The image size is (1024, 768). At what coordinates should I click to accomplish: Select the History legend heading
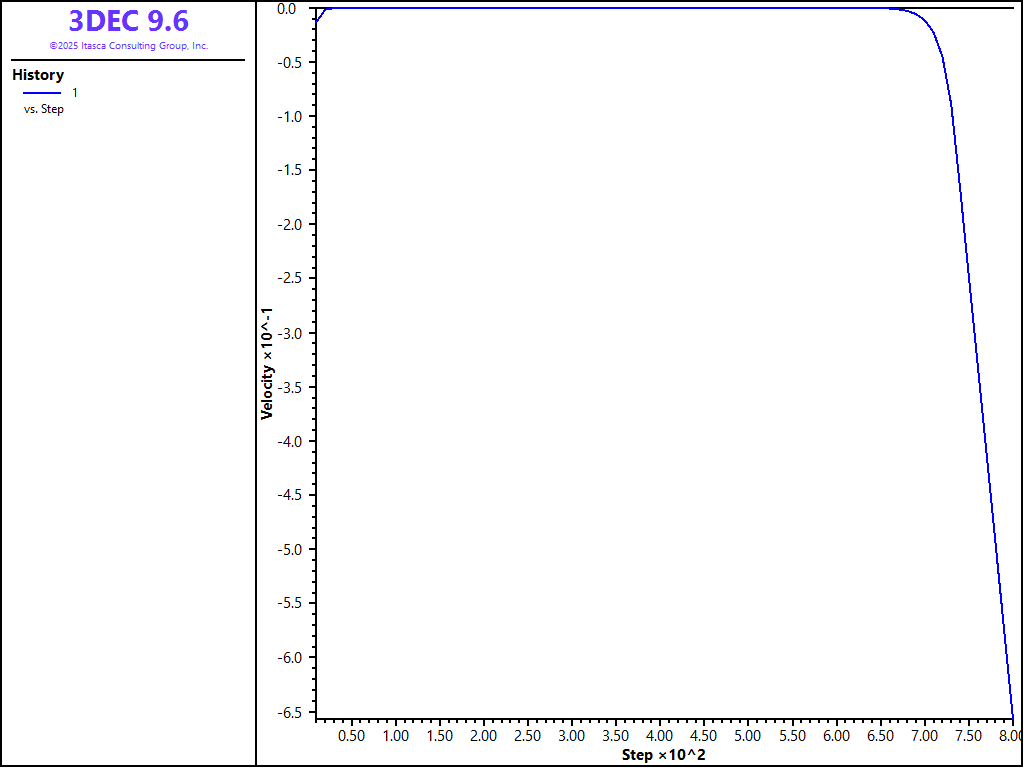38,75
